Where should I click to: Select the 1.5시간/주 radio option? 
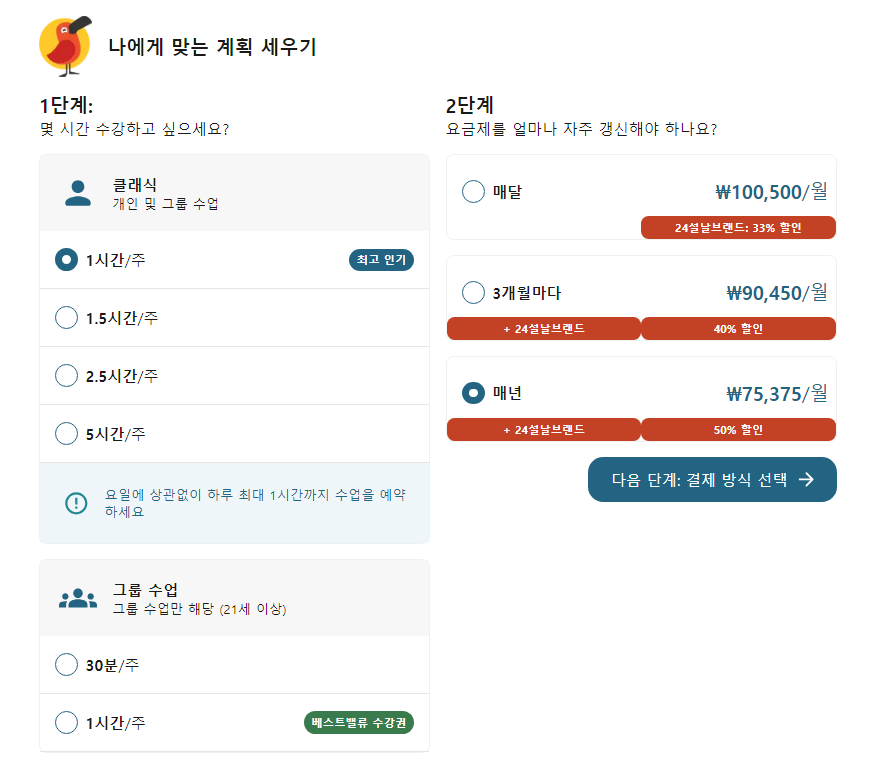pyautogui.click(x=66, y=317)
